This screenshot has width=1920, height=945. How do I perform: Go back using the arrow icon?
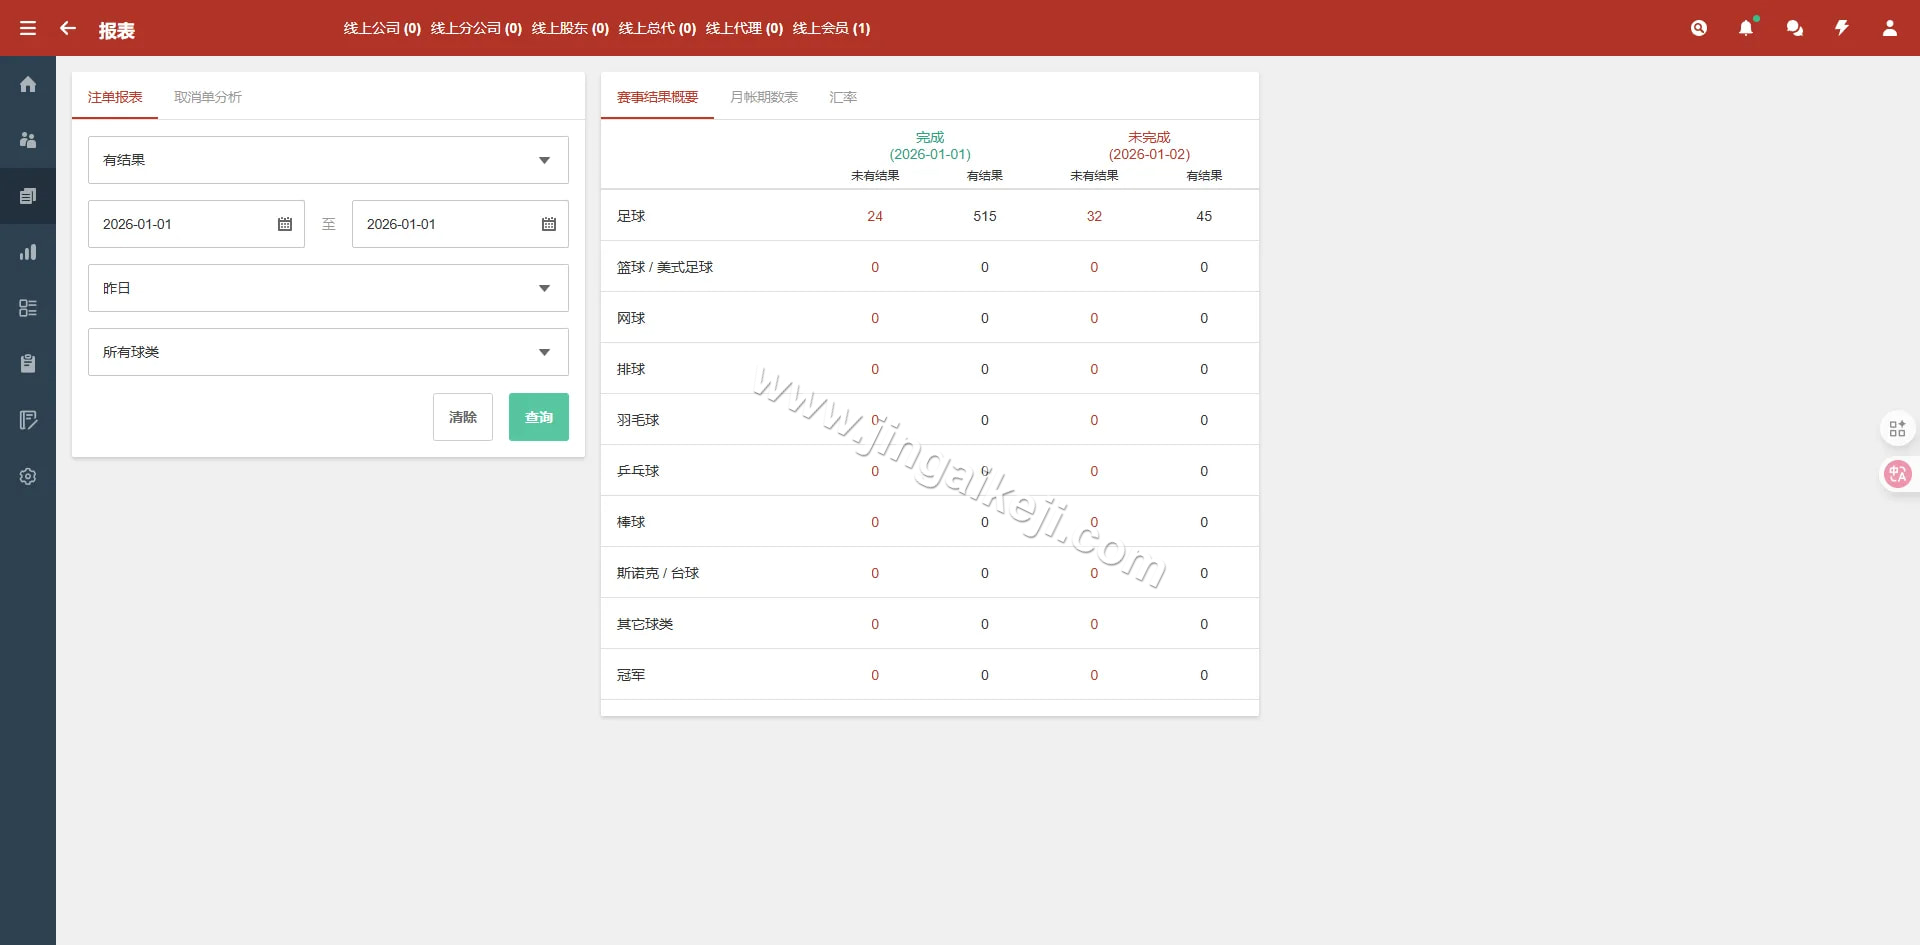pos(68,28)
